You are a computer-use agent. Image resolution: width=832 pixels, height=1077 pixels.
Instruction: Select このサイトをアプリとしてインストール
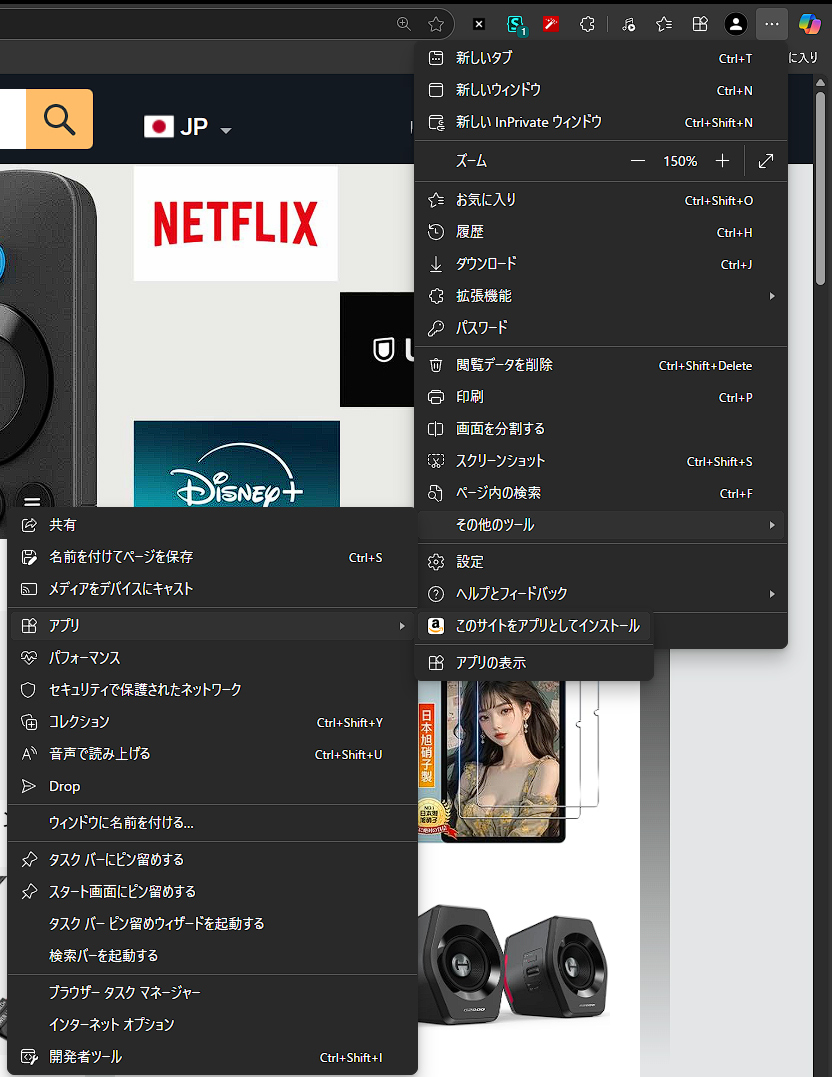click(x=546, y=627)
